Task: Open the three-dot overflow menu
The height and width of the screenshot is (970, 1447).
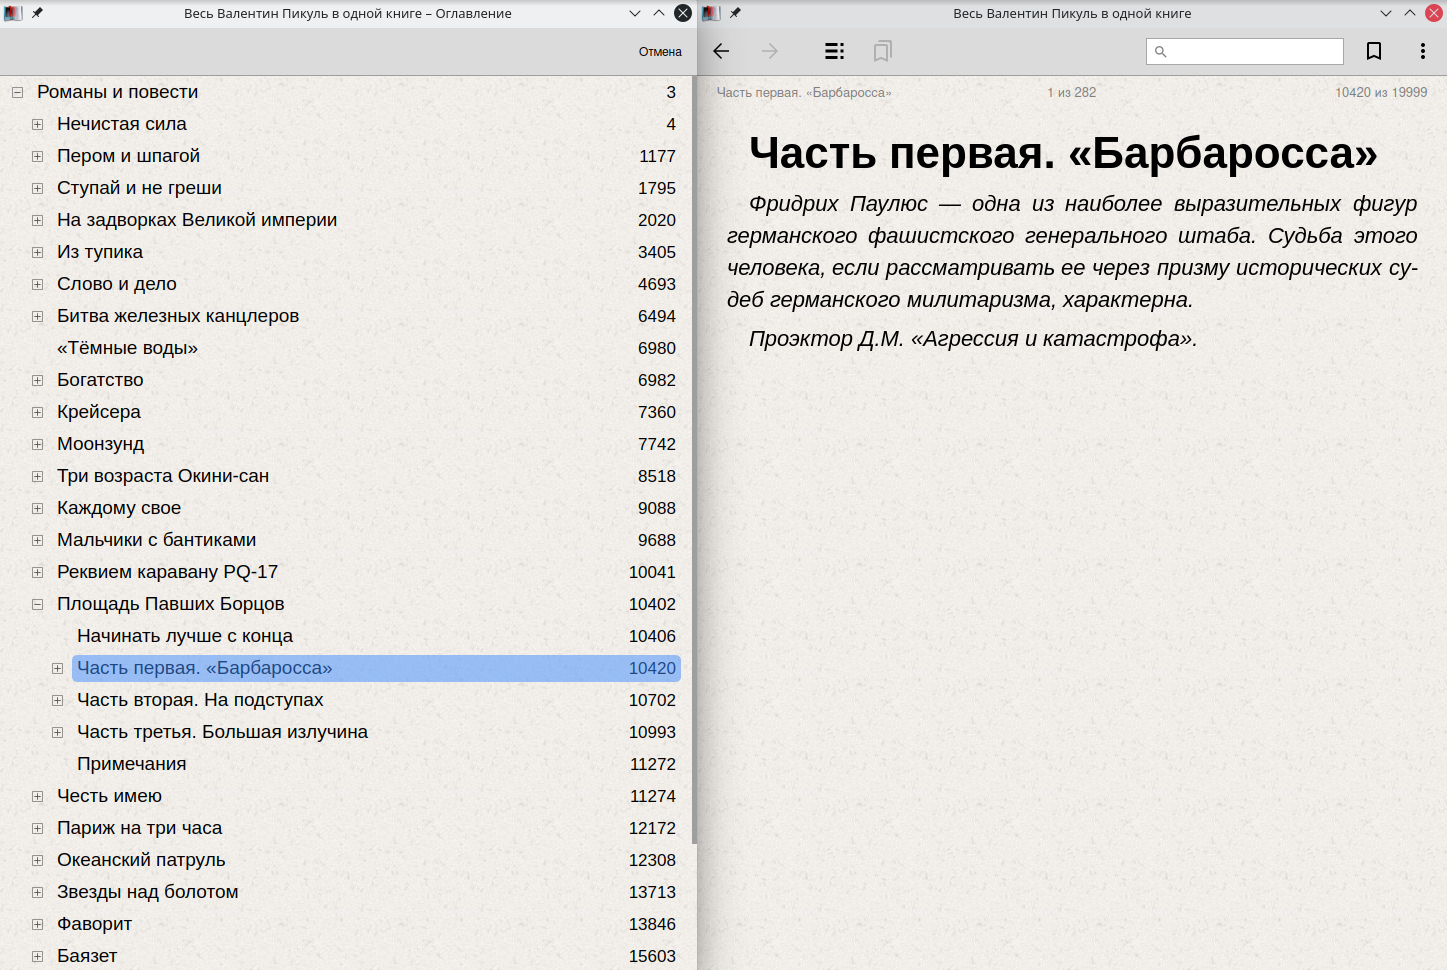Action: (x=1422, y=51)
